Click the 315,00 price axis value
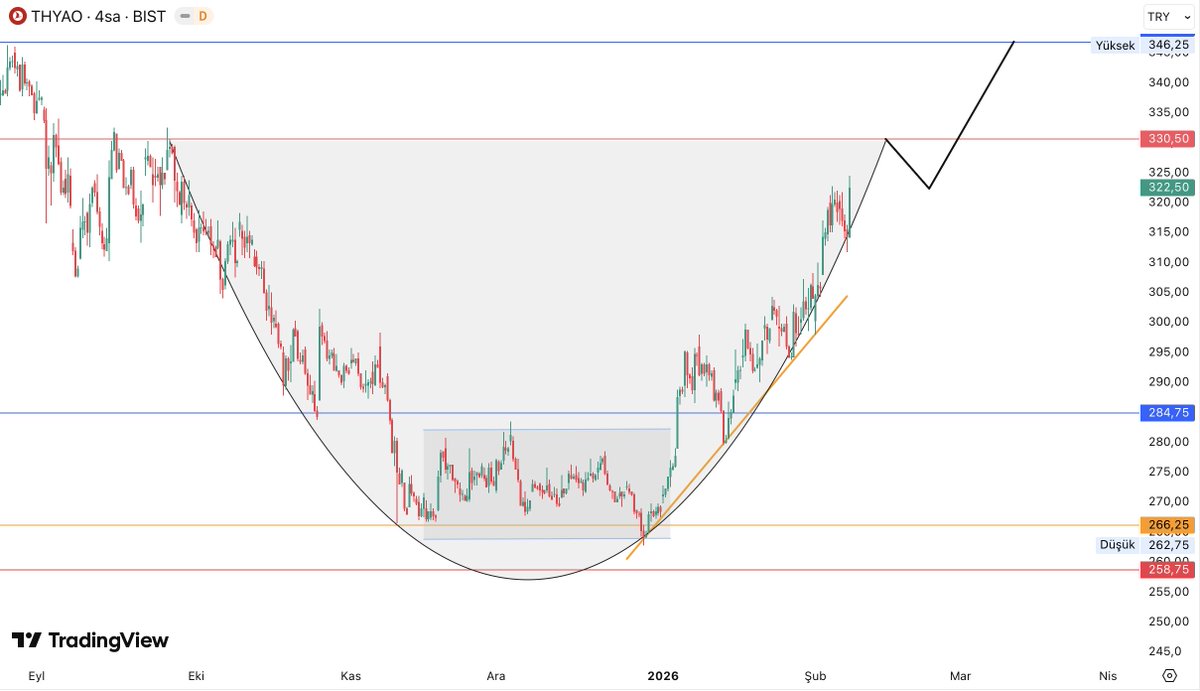1200x691 pixels. click(x=1168, y=232)
